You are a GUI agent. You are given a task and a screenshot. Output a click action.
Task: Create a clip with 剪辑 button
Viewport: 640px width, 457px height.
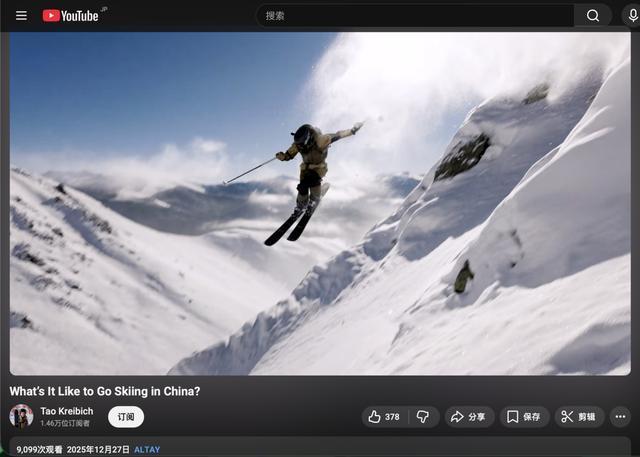click(x=579, y=417)
